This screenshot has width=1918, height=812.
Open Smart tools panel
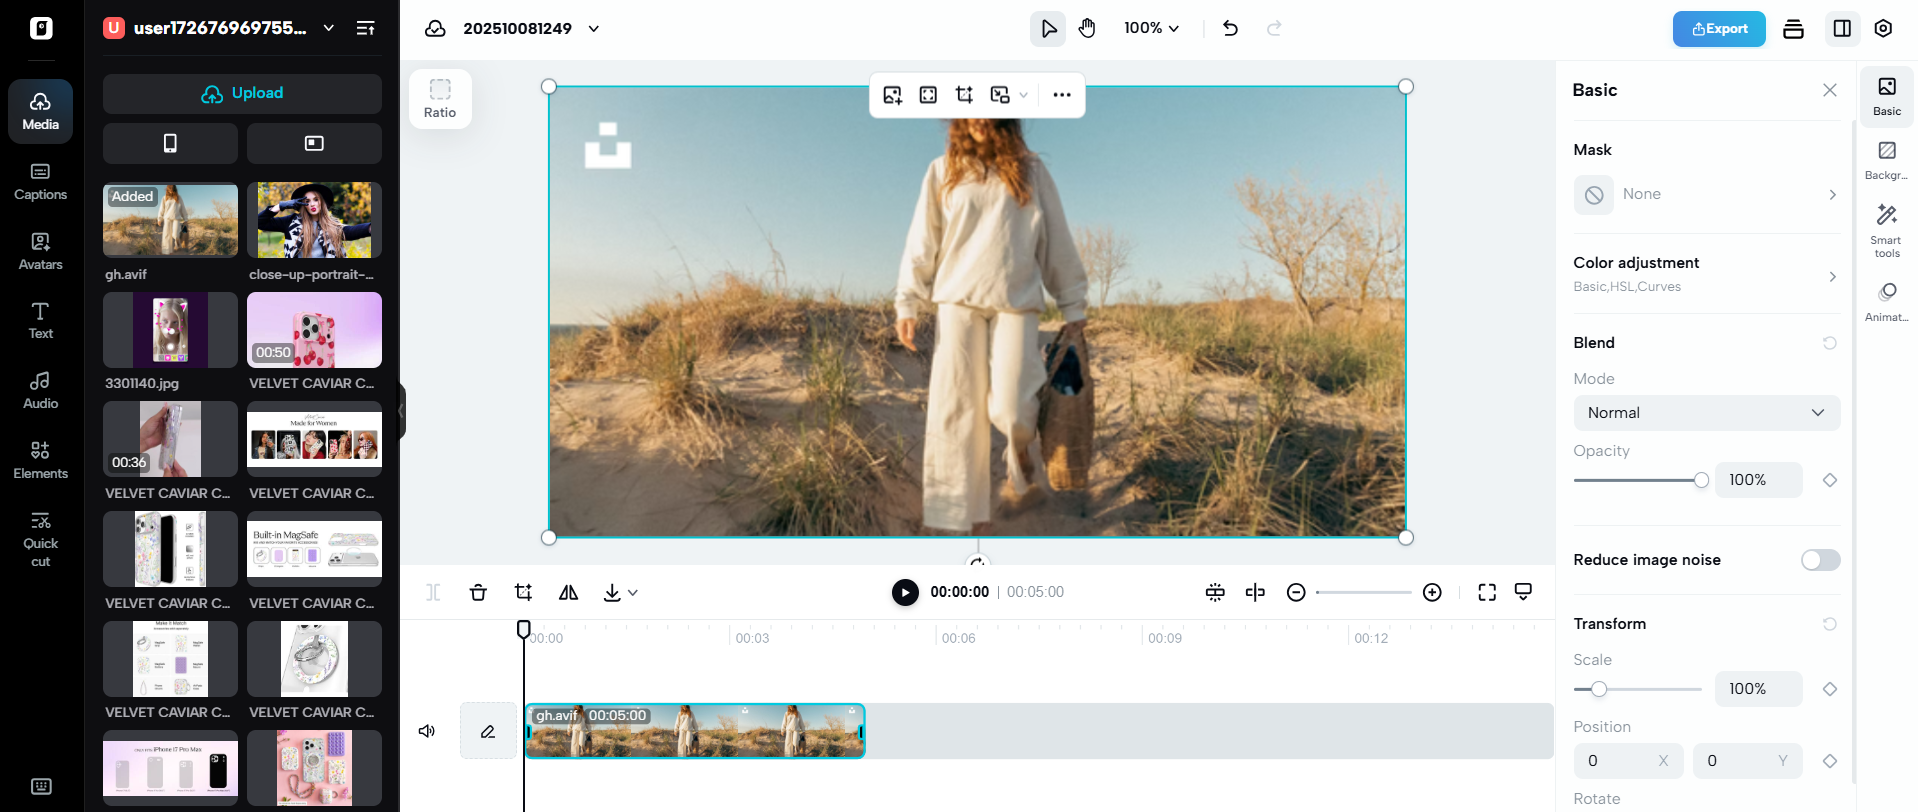[x=1886, y=230]
